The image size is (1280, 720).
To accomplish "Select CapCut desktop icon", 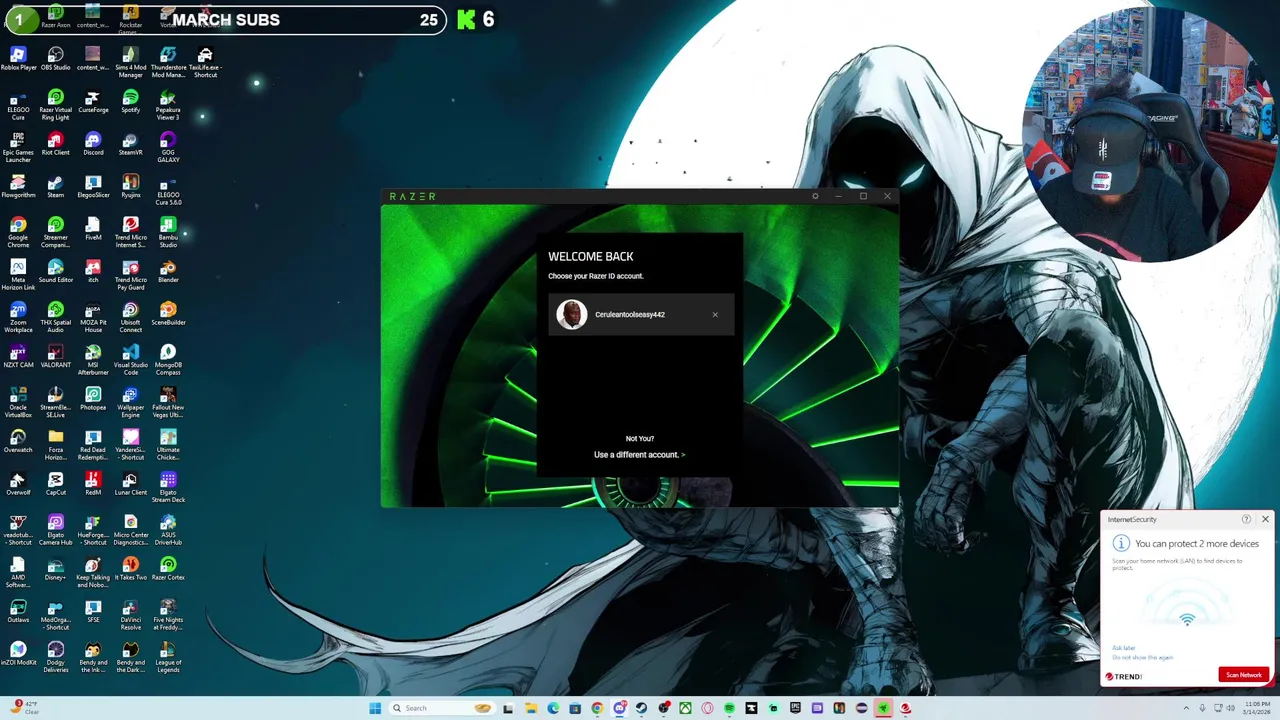I will click(x=55, y=484).
